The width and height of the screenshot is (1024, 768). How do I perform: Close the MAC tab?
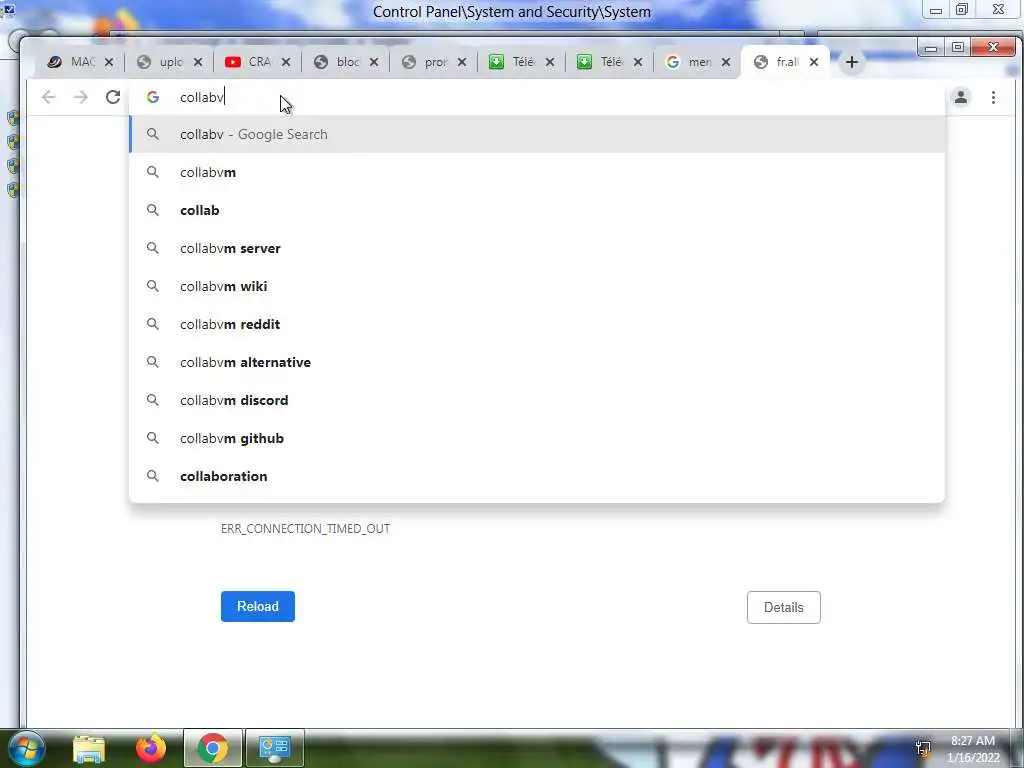pyautogui.click(x=109, y=62)
